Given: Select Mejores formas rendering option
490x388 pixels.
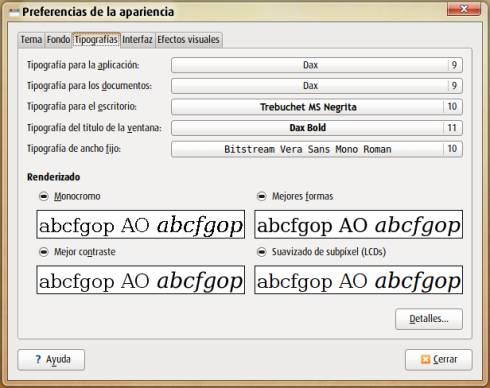Looking at the screenshot, I should point(295,196).
